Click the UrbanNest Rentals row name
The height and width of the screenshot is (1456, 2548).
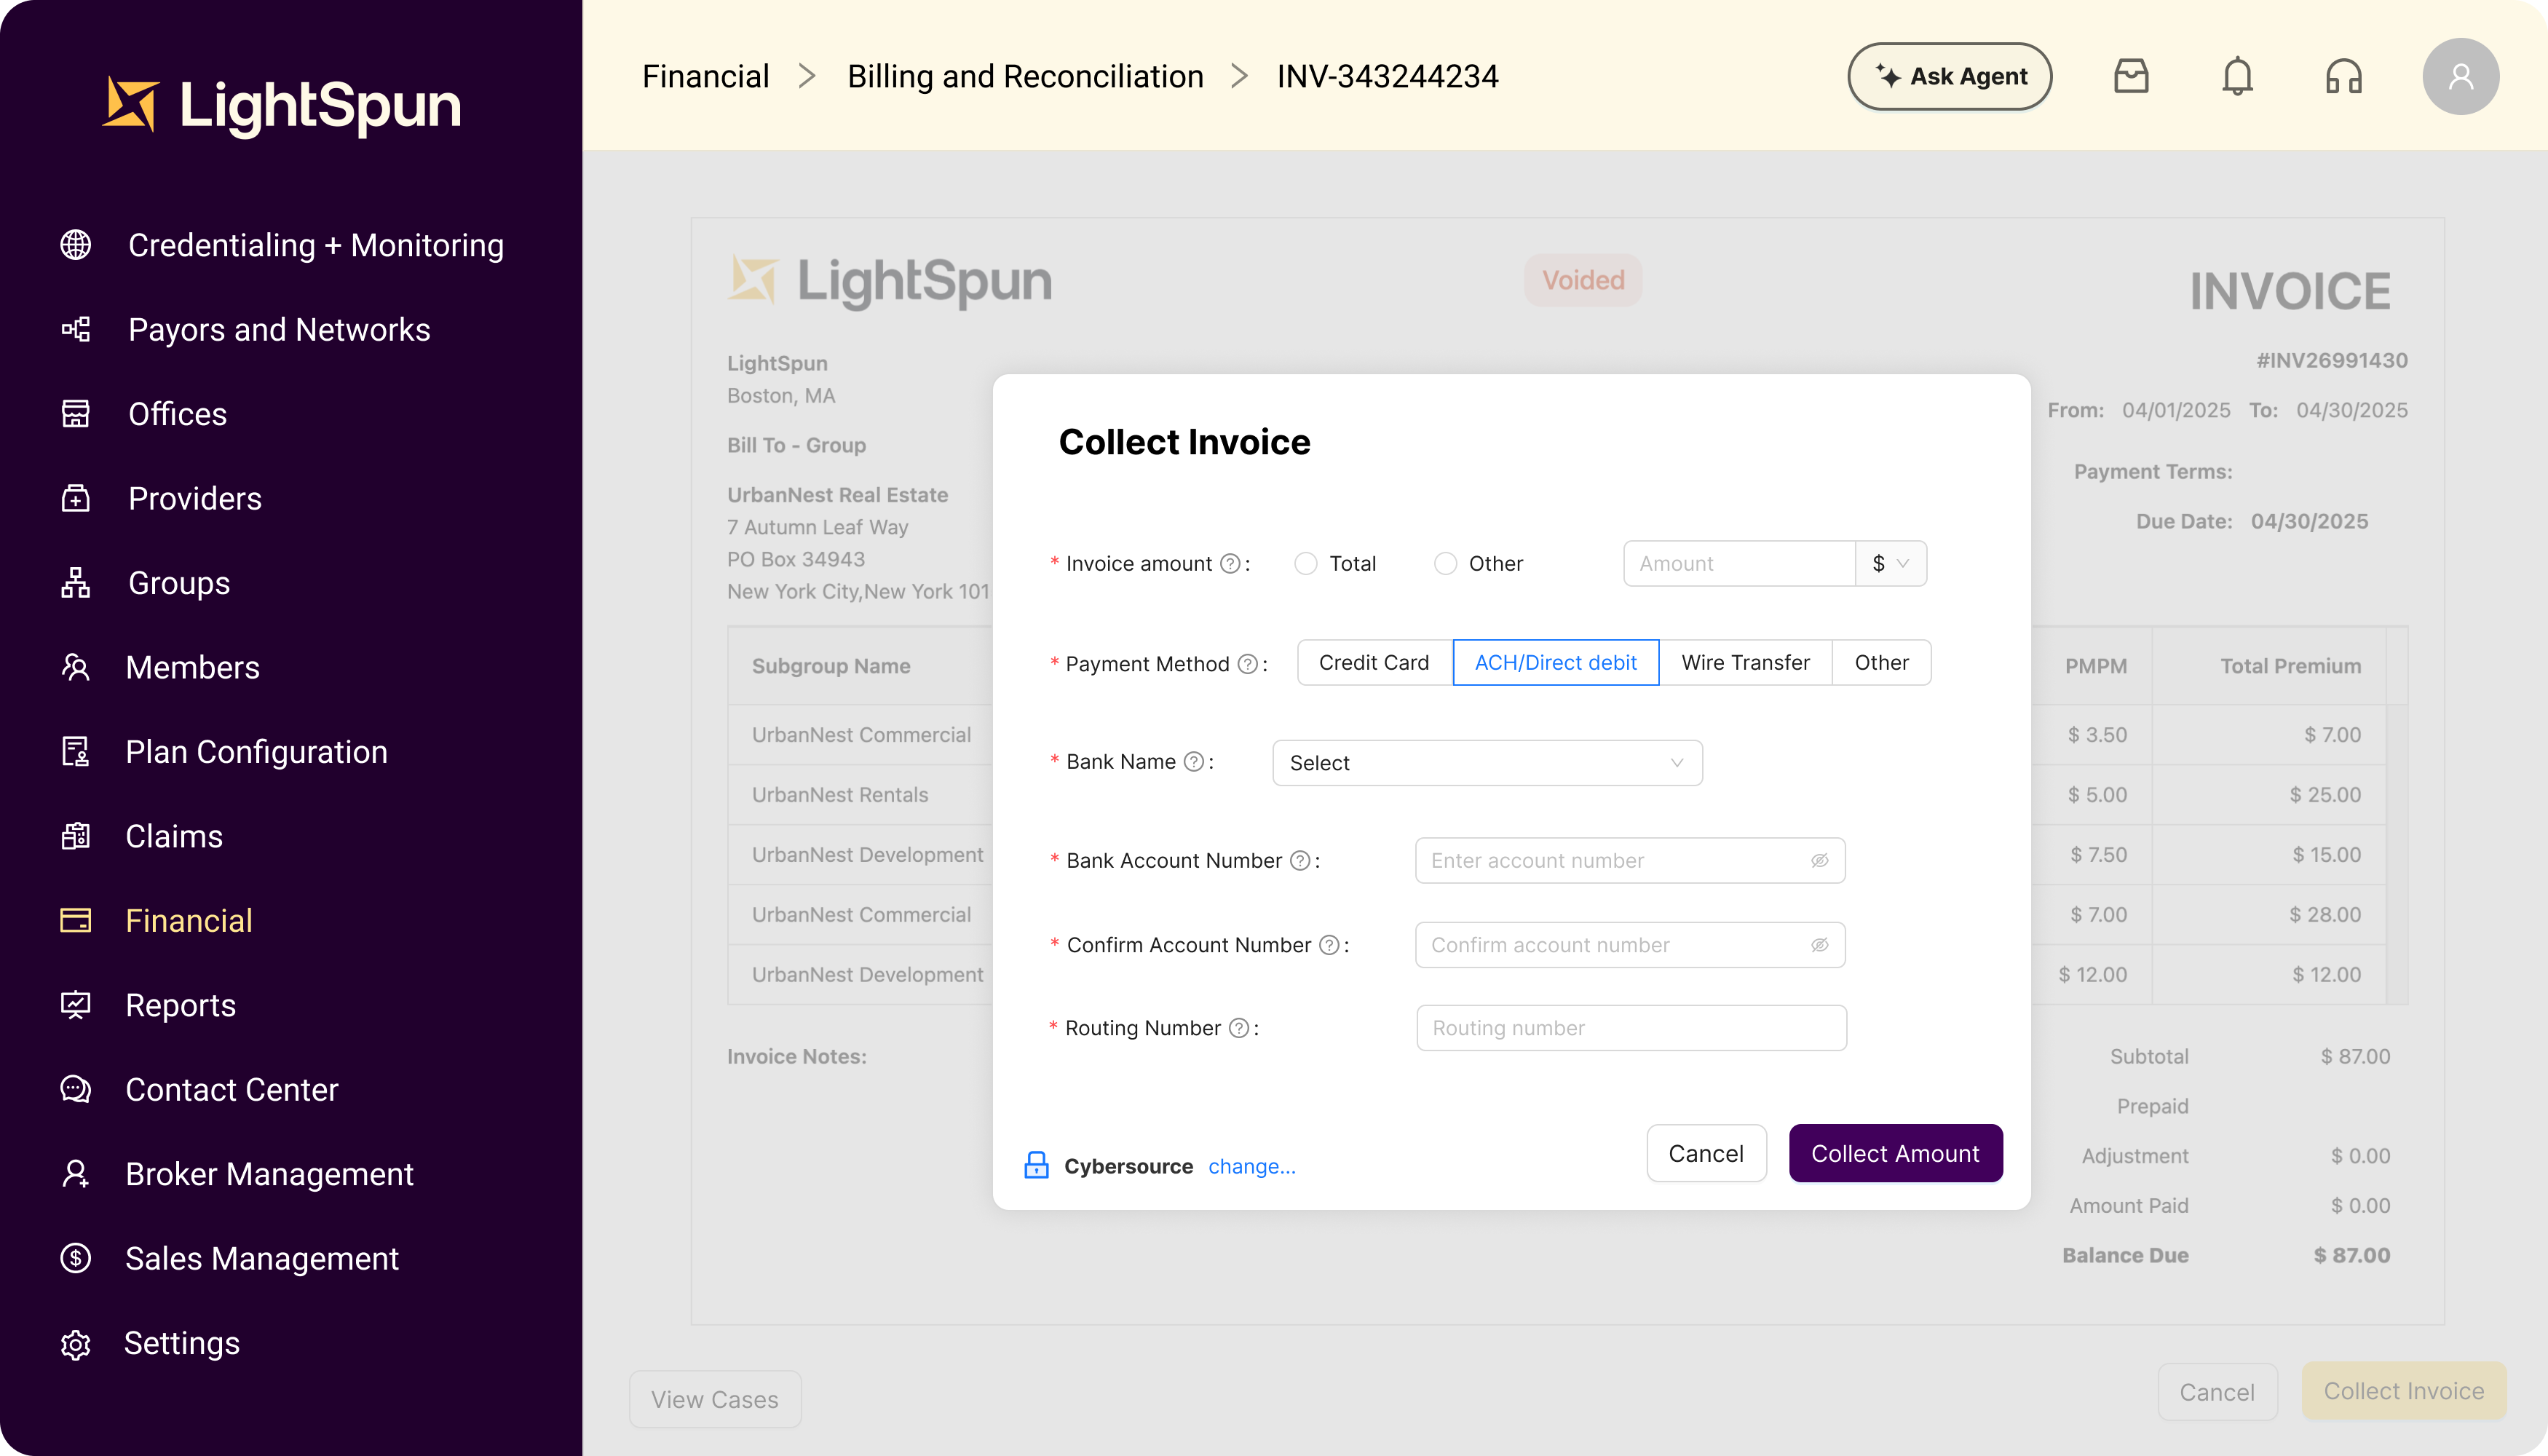[840, 795]
